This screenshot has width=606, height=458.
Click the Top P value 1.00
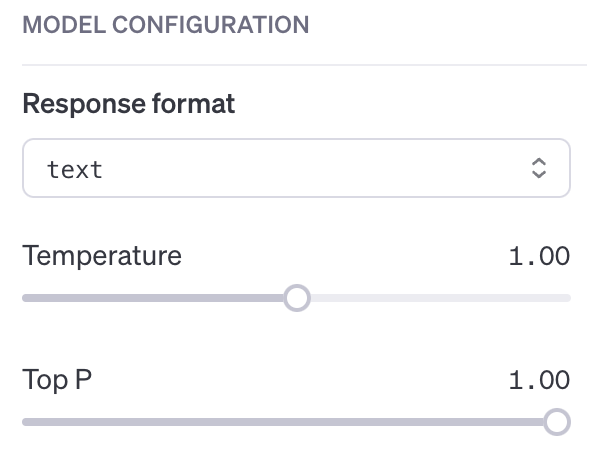tap(539, 380)
